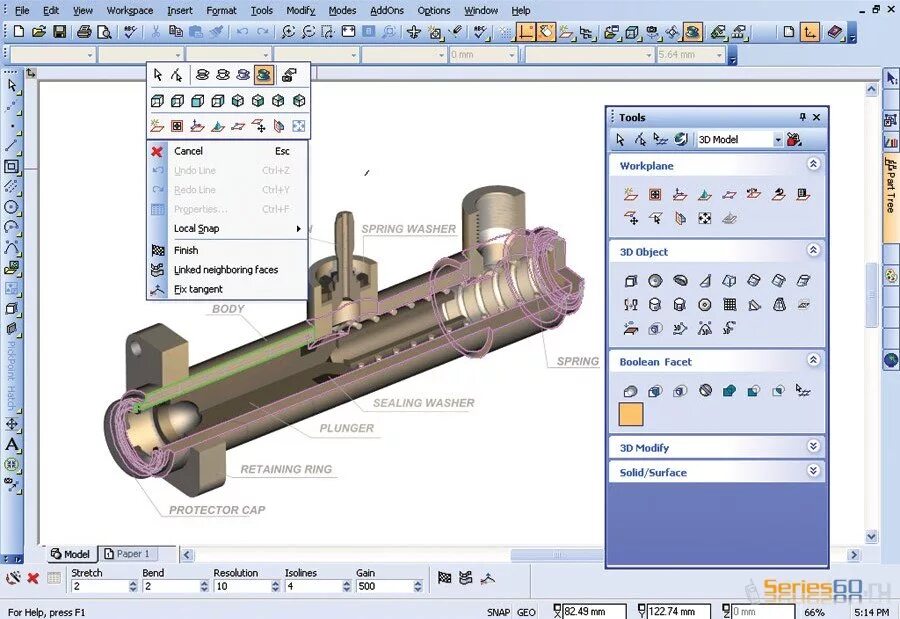The height and width of the screenshot is (619, 900).
Task: Click the red X cancel icon in inspector bar
Action: tap(33, 578)
